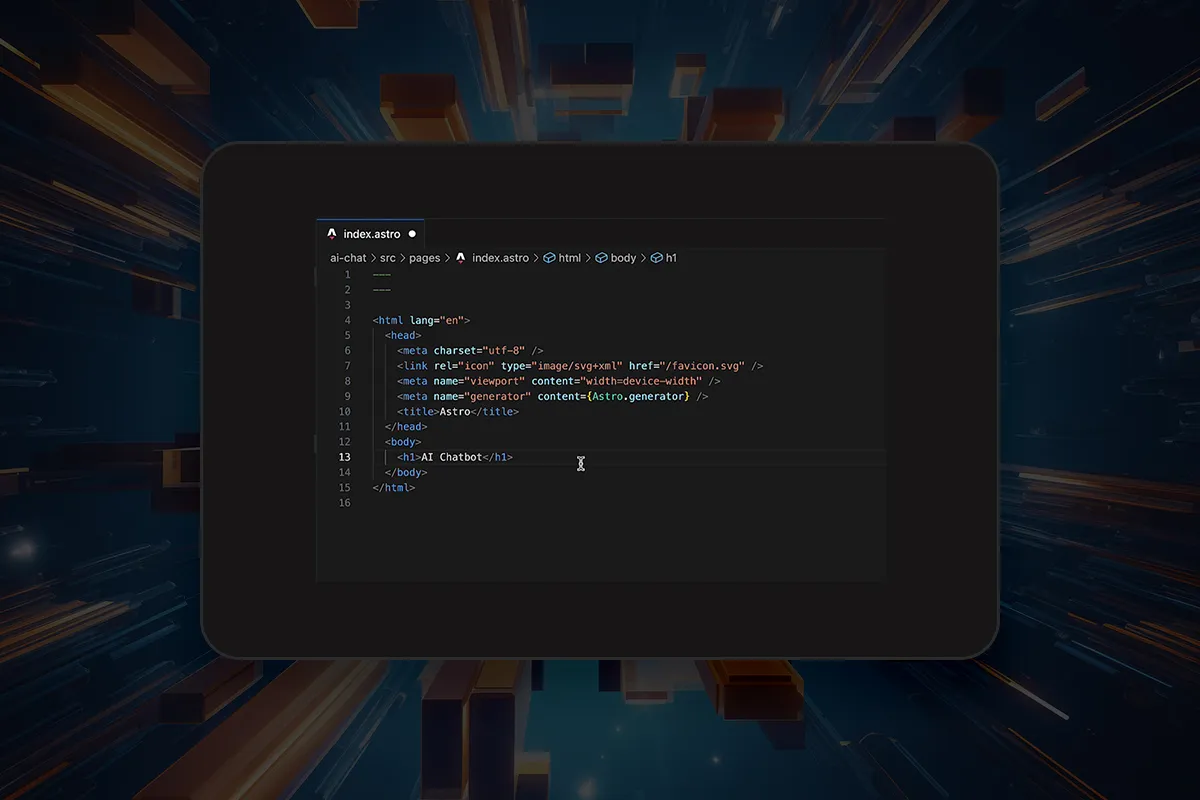Click the unsaved dot on index.astro tab
The height and width of the screenshot is (800, 1200).
point(411,234)
